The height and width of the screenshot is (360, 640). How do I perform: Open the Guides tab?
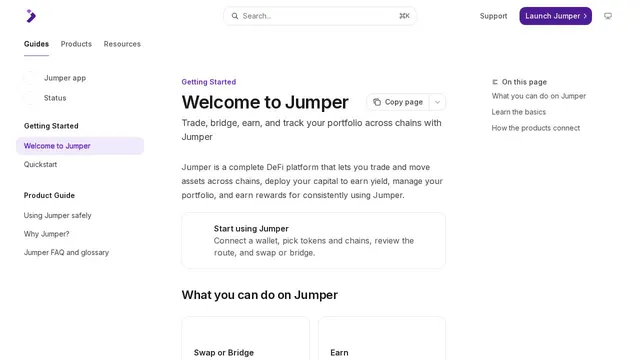[x=36, y=44]
